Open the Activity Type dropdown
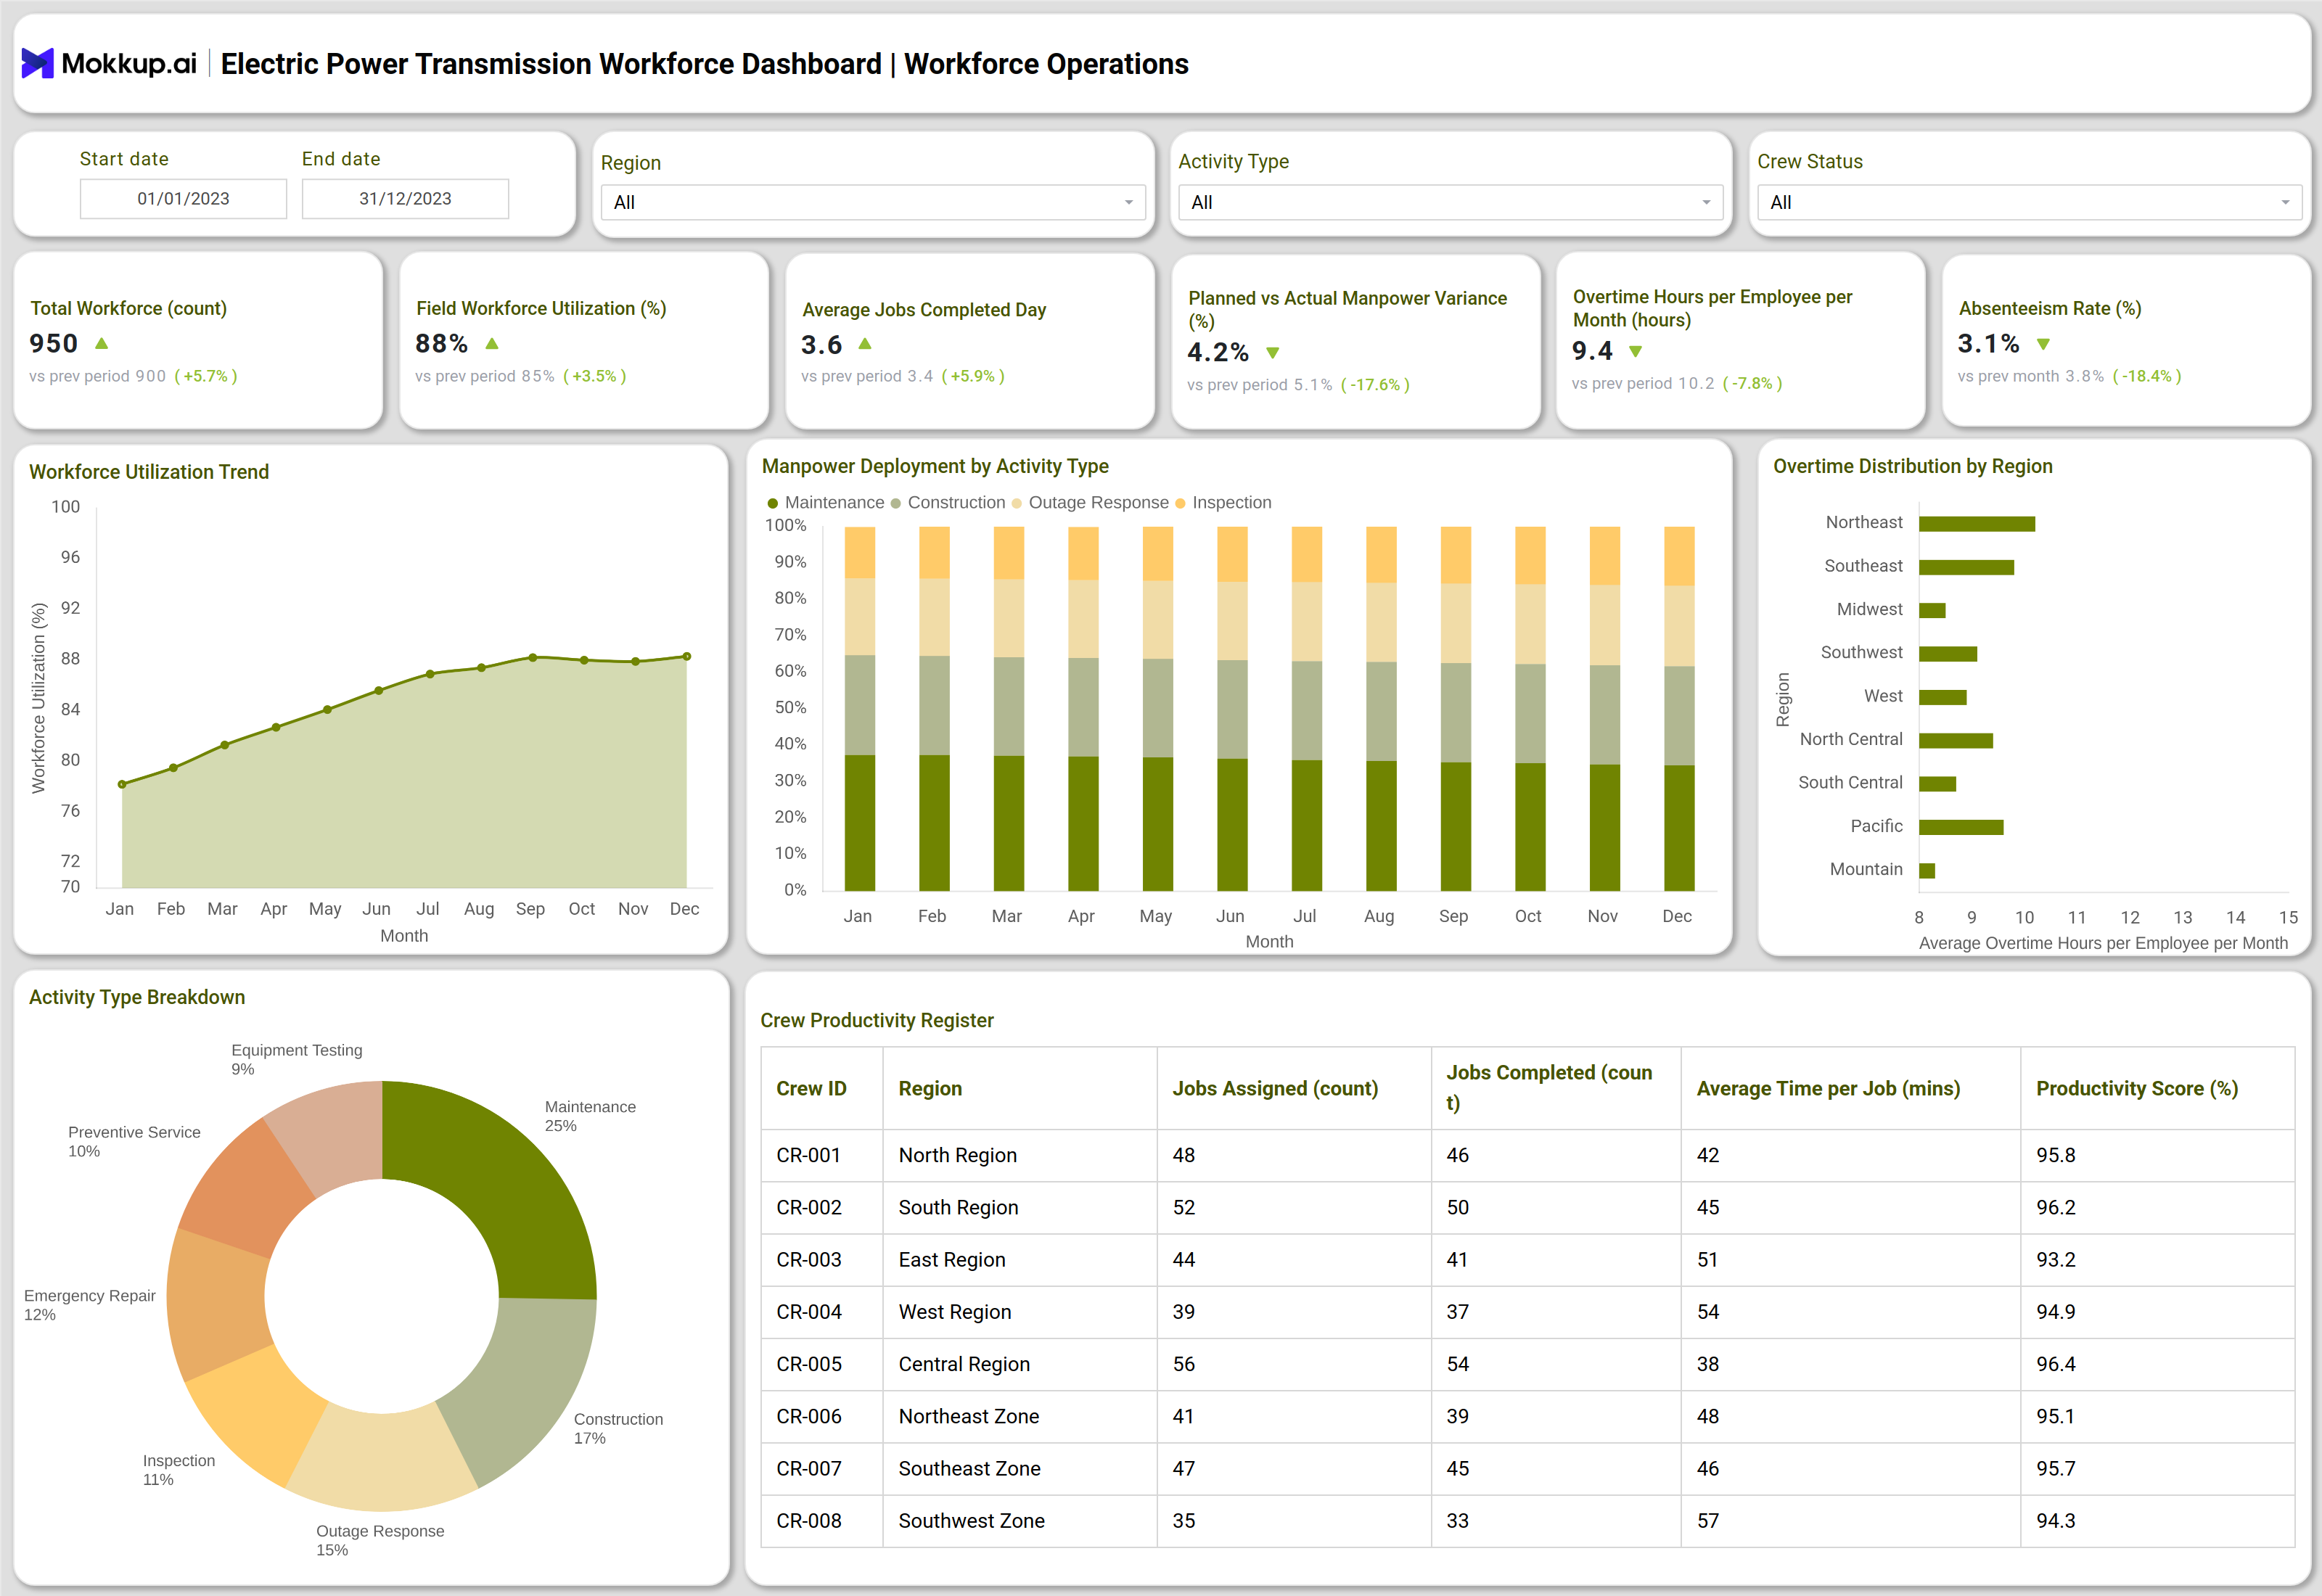 coord(1450,202)
